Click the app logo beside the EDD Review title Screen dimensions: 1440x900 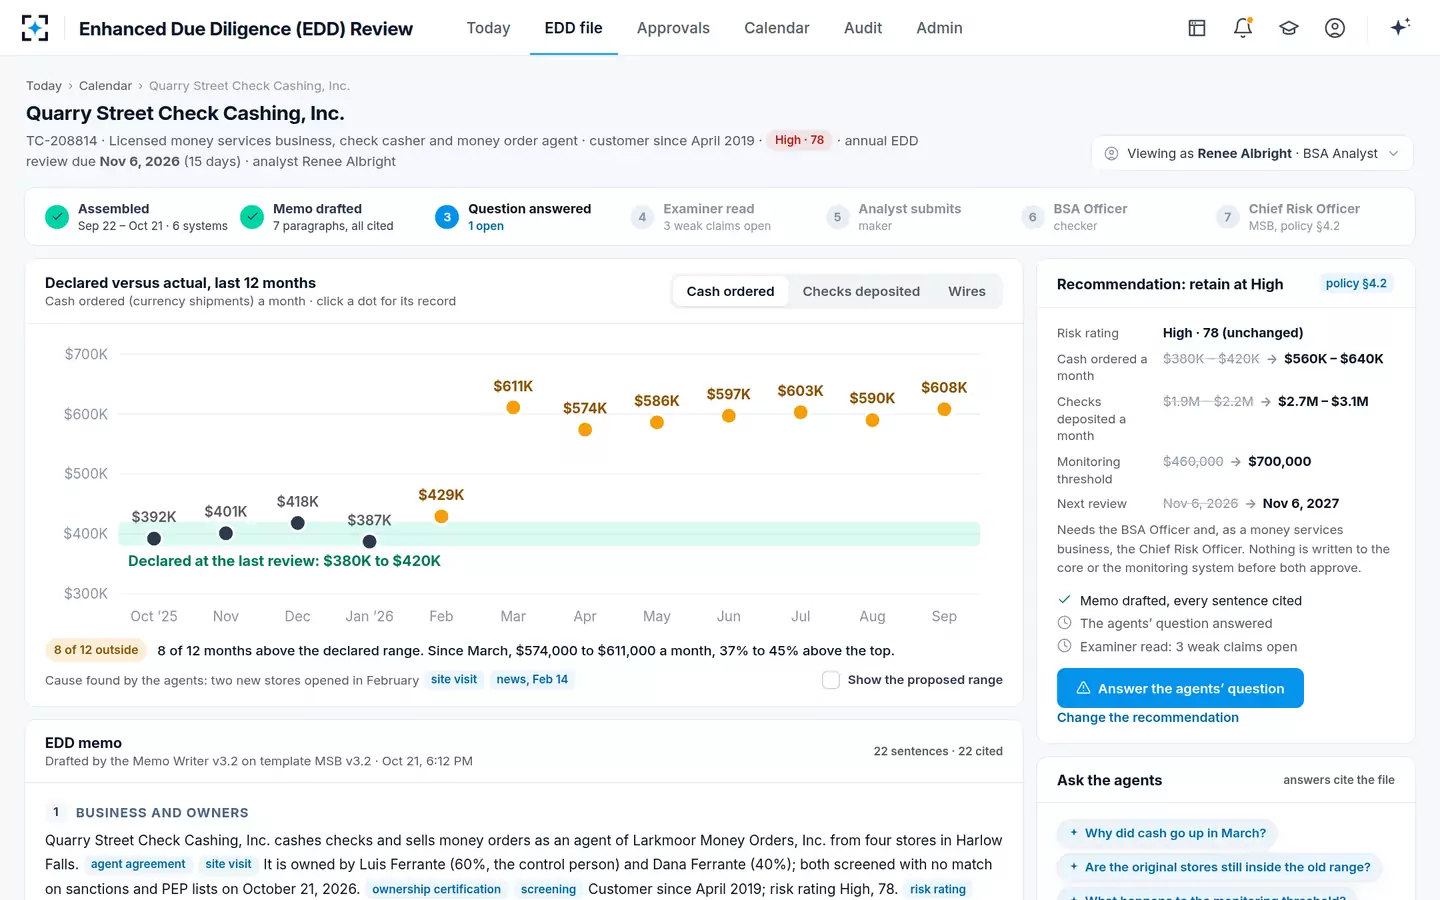(x=35, y=28)
